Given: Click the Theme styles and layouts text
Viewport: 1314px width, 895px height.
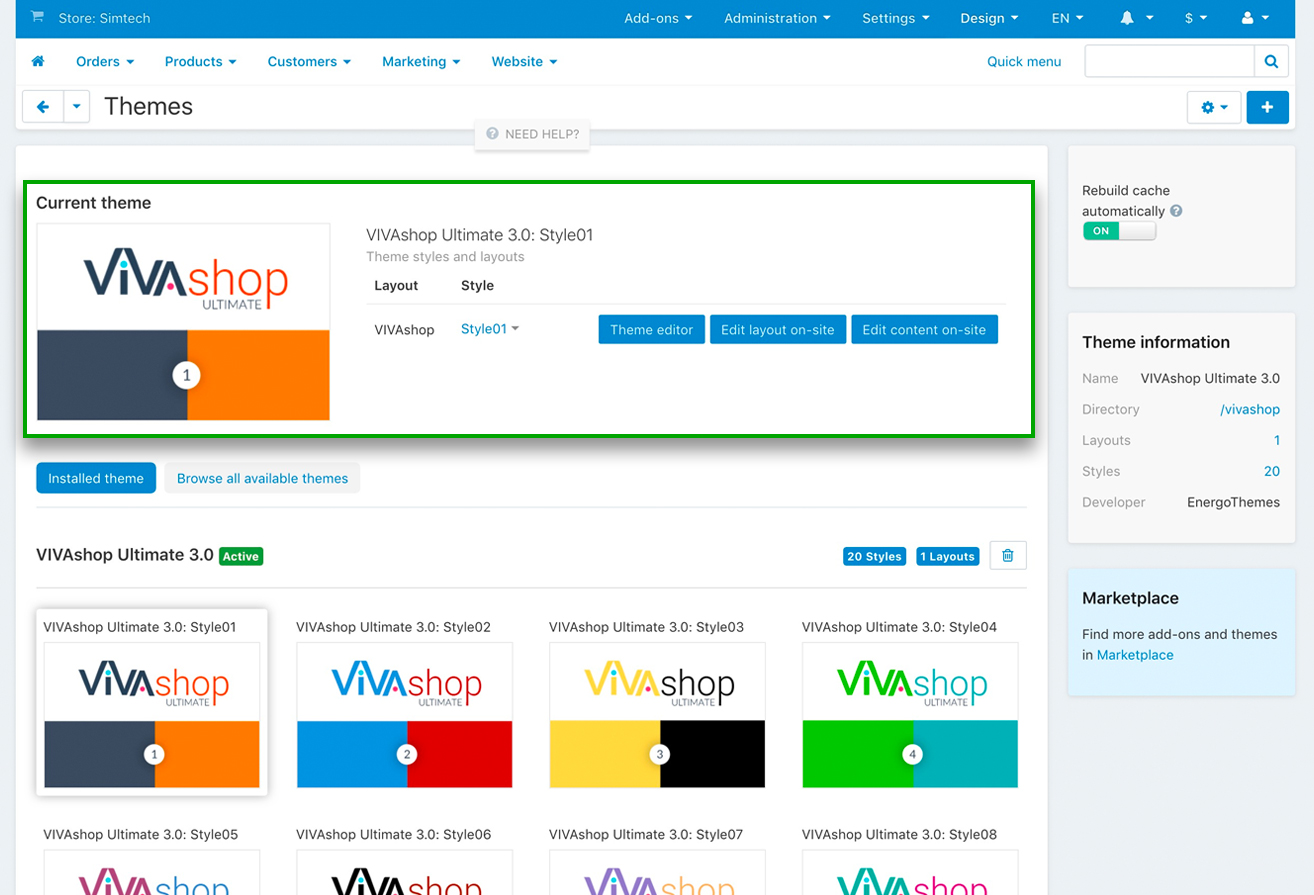Looking at the screenshot, I should click(445, 257).
